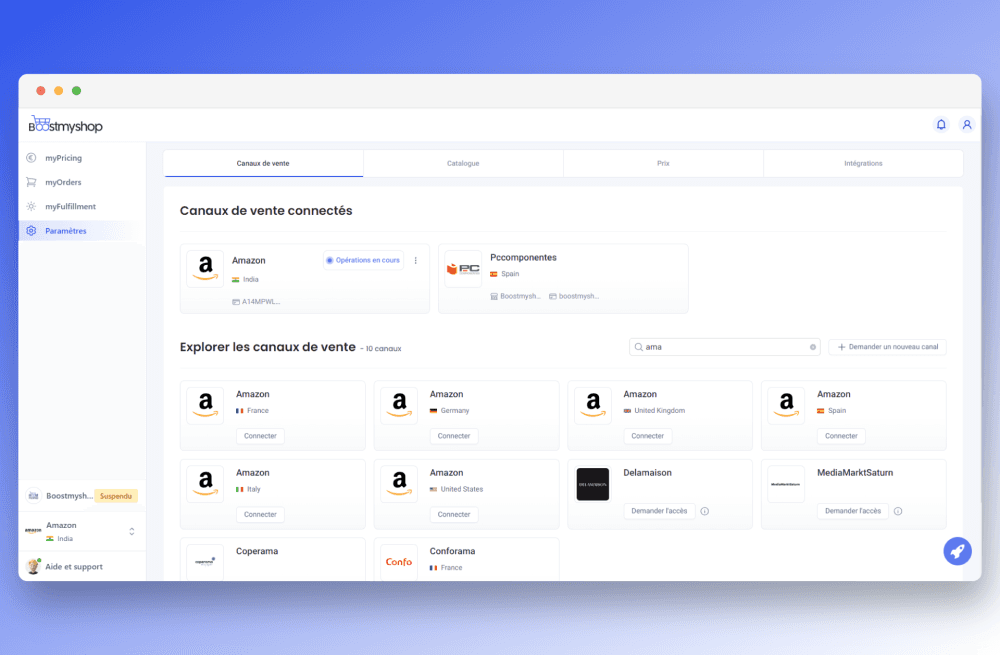Connect the Amazon United Kingdom channel
Image resolution: width=1000 pixels, height=655 pixels.
coord(648,436)
